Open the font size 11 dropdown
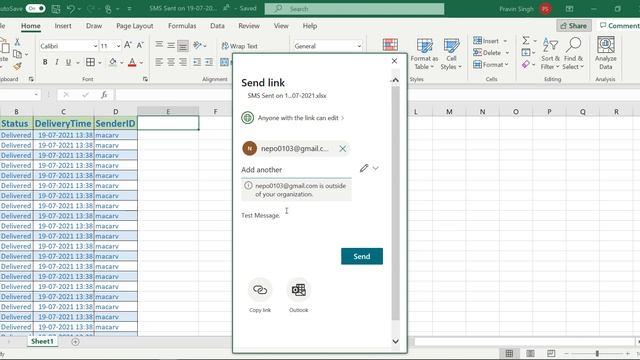640x360 pixels. (118, 46)
